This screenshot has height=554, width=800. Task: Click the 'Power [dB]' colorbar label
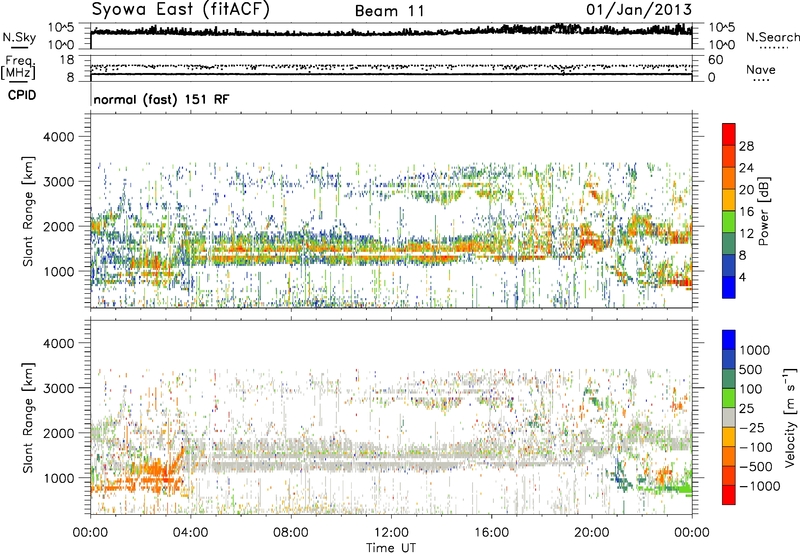[x=764, y=211]
